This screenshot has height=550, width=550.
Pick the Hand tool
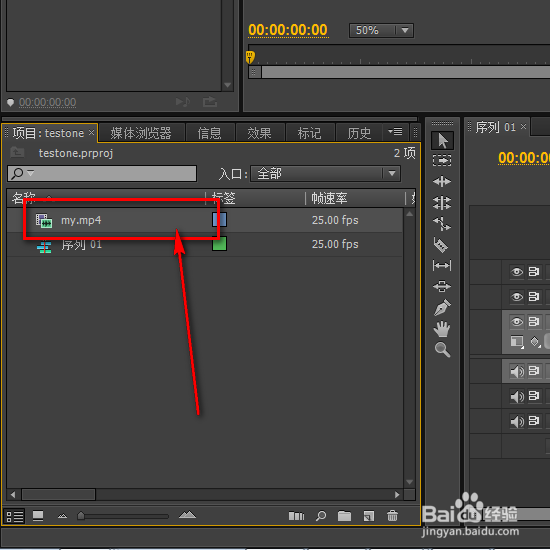click(x=442, y=329)
